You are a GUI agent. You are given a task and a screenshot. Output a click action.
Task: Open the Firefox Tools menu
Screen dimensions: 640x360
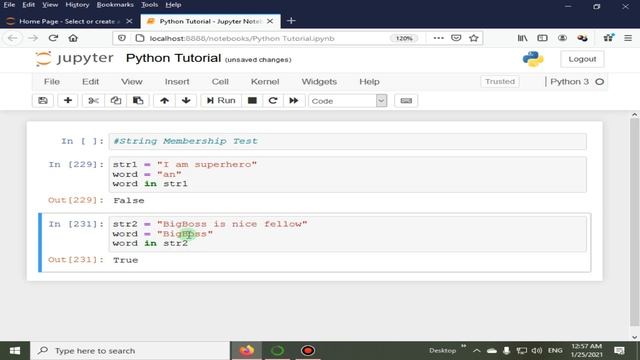tap(149, 5)
